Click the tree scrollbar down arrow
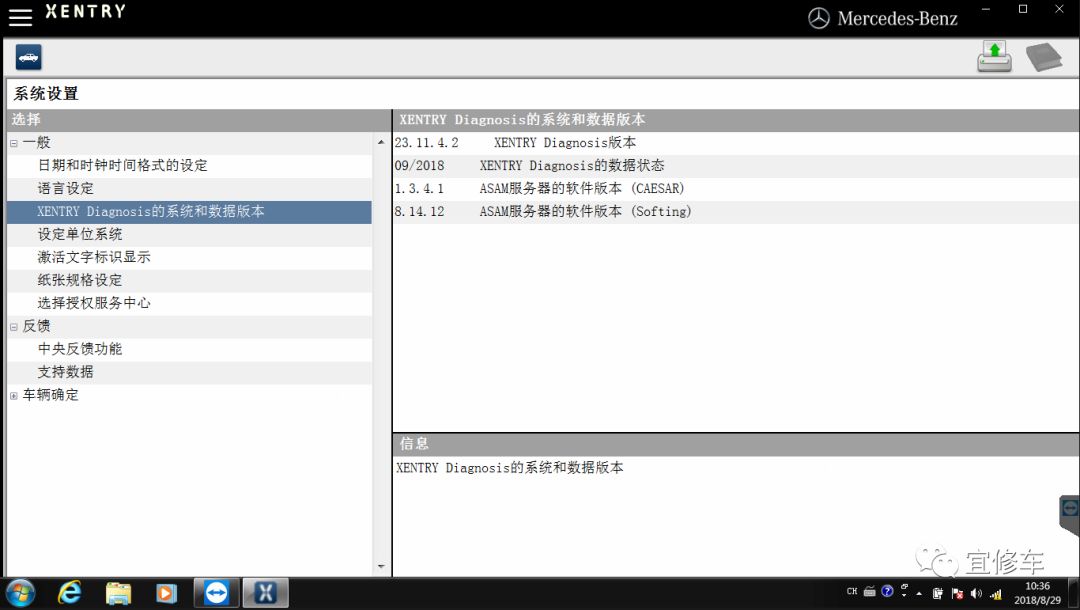This screenshot has height=610, width=1080. pyautogui.click(x=381, y=567)
